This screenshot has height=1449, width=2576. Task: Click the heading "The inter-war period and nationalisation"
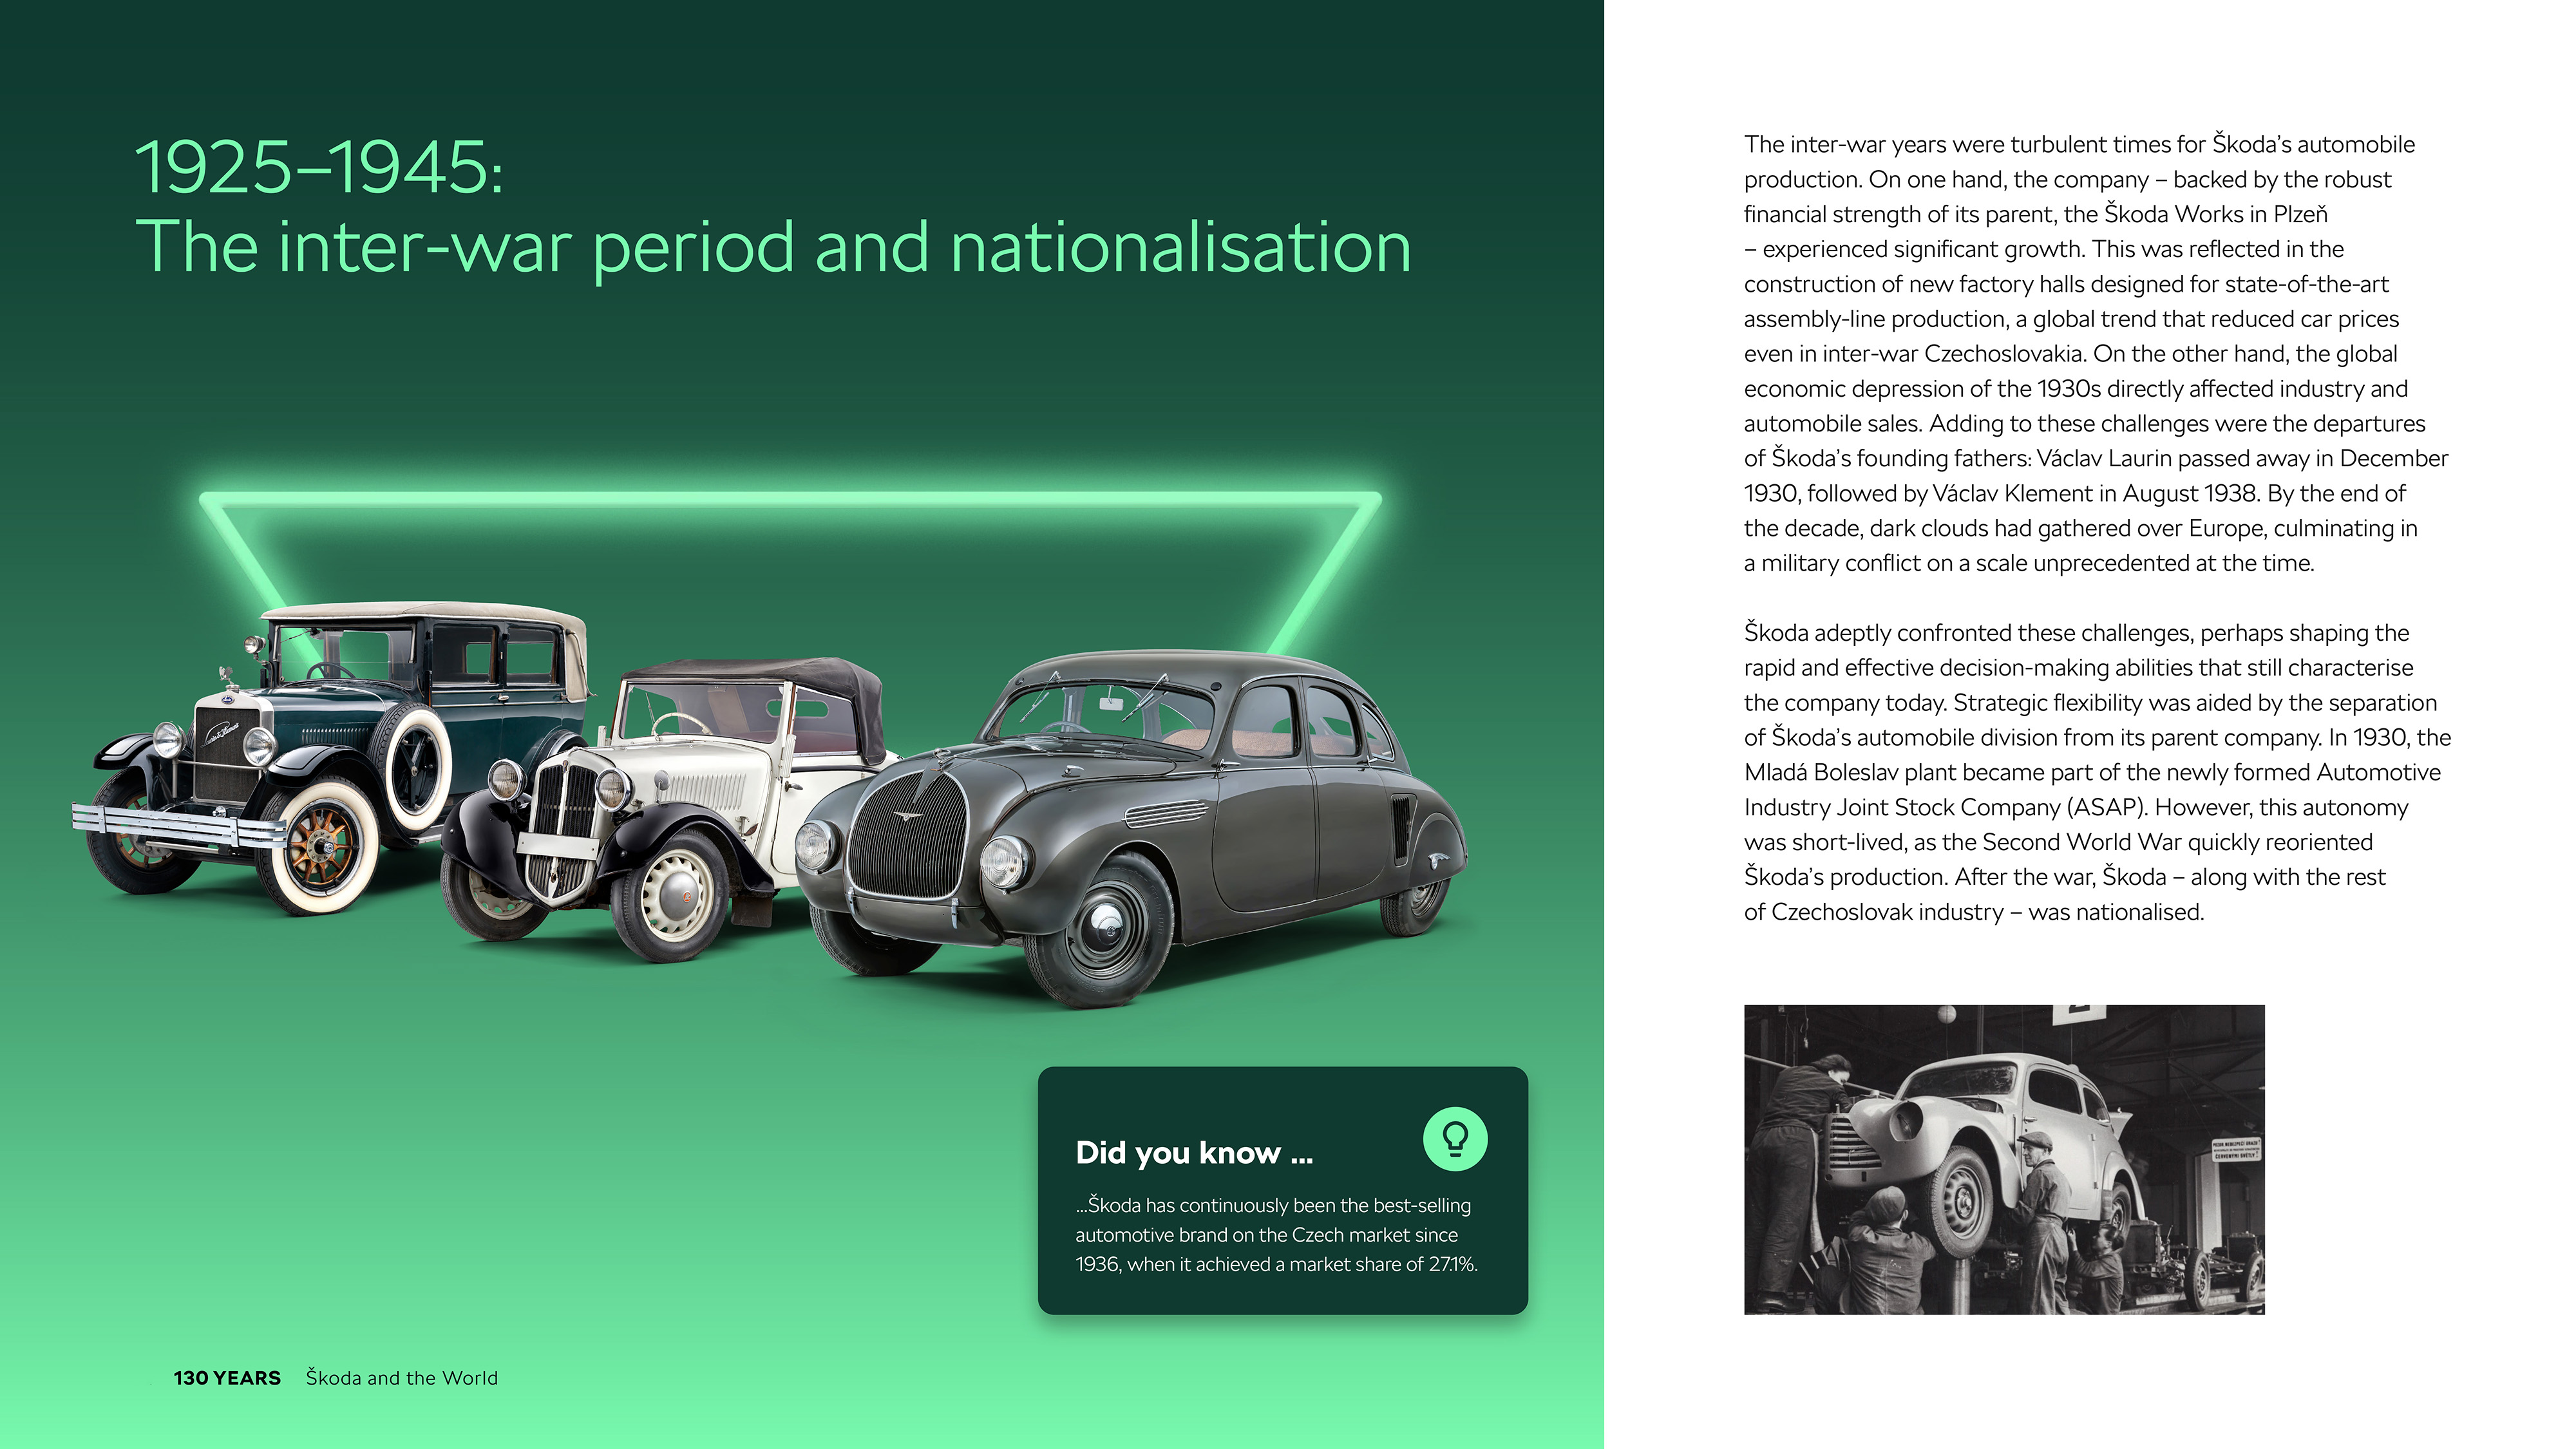pos(773,247)
